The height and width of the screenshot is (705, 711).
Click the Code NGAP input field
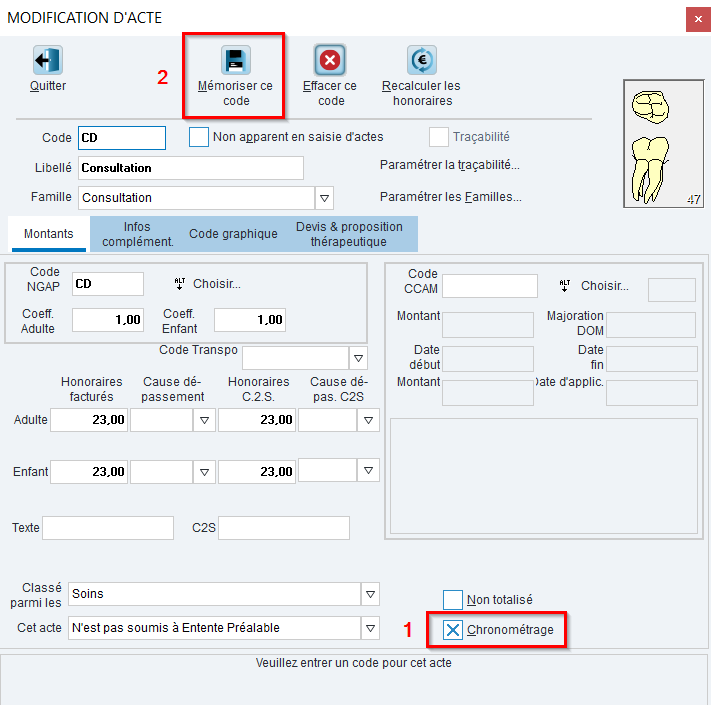pyautogui.click(x=108, y=284)
